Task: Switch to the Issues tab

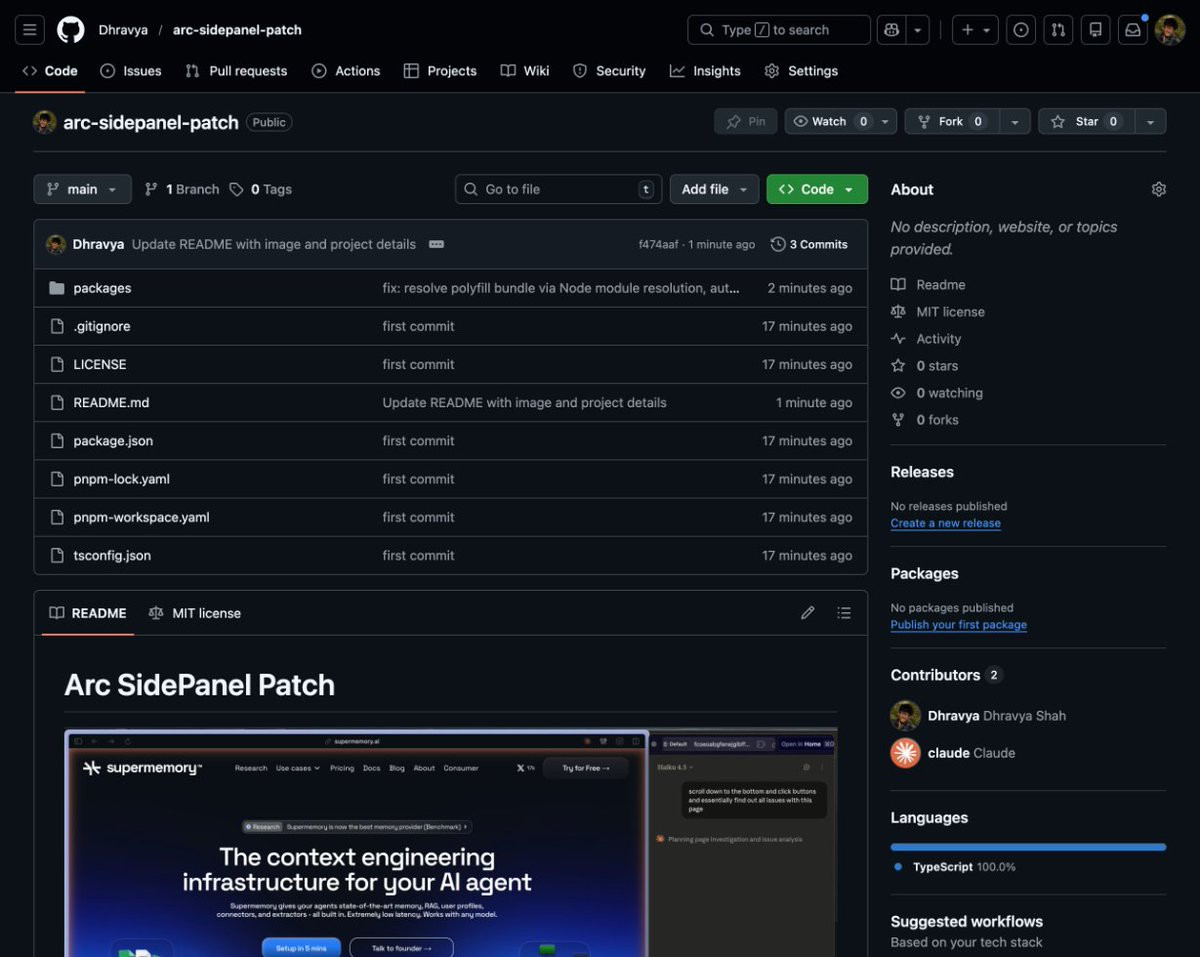Action: point(131,71)
